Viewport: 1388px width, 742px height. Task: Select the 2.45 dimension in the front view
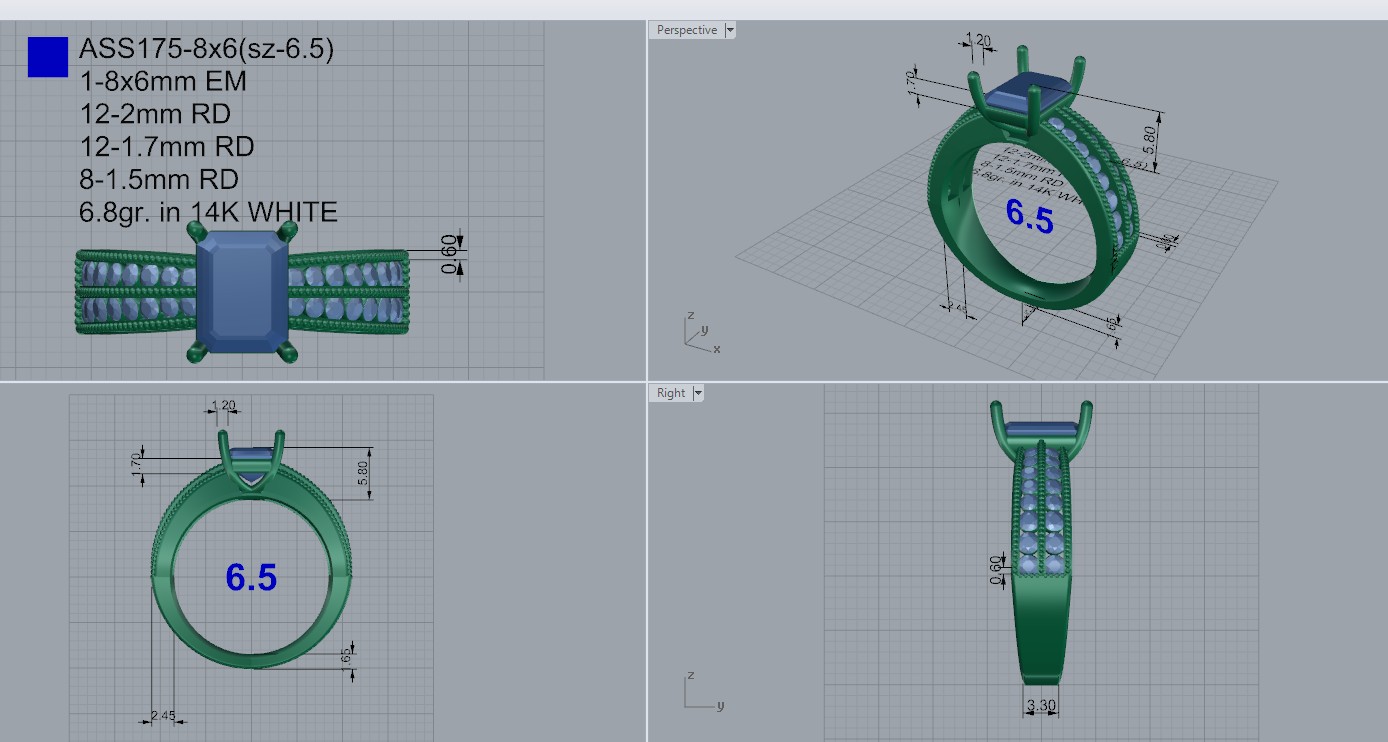tap(163, 715)
